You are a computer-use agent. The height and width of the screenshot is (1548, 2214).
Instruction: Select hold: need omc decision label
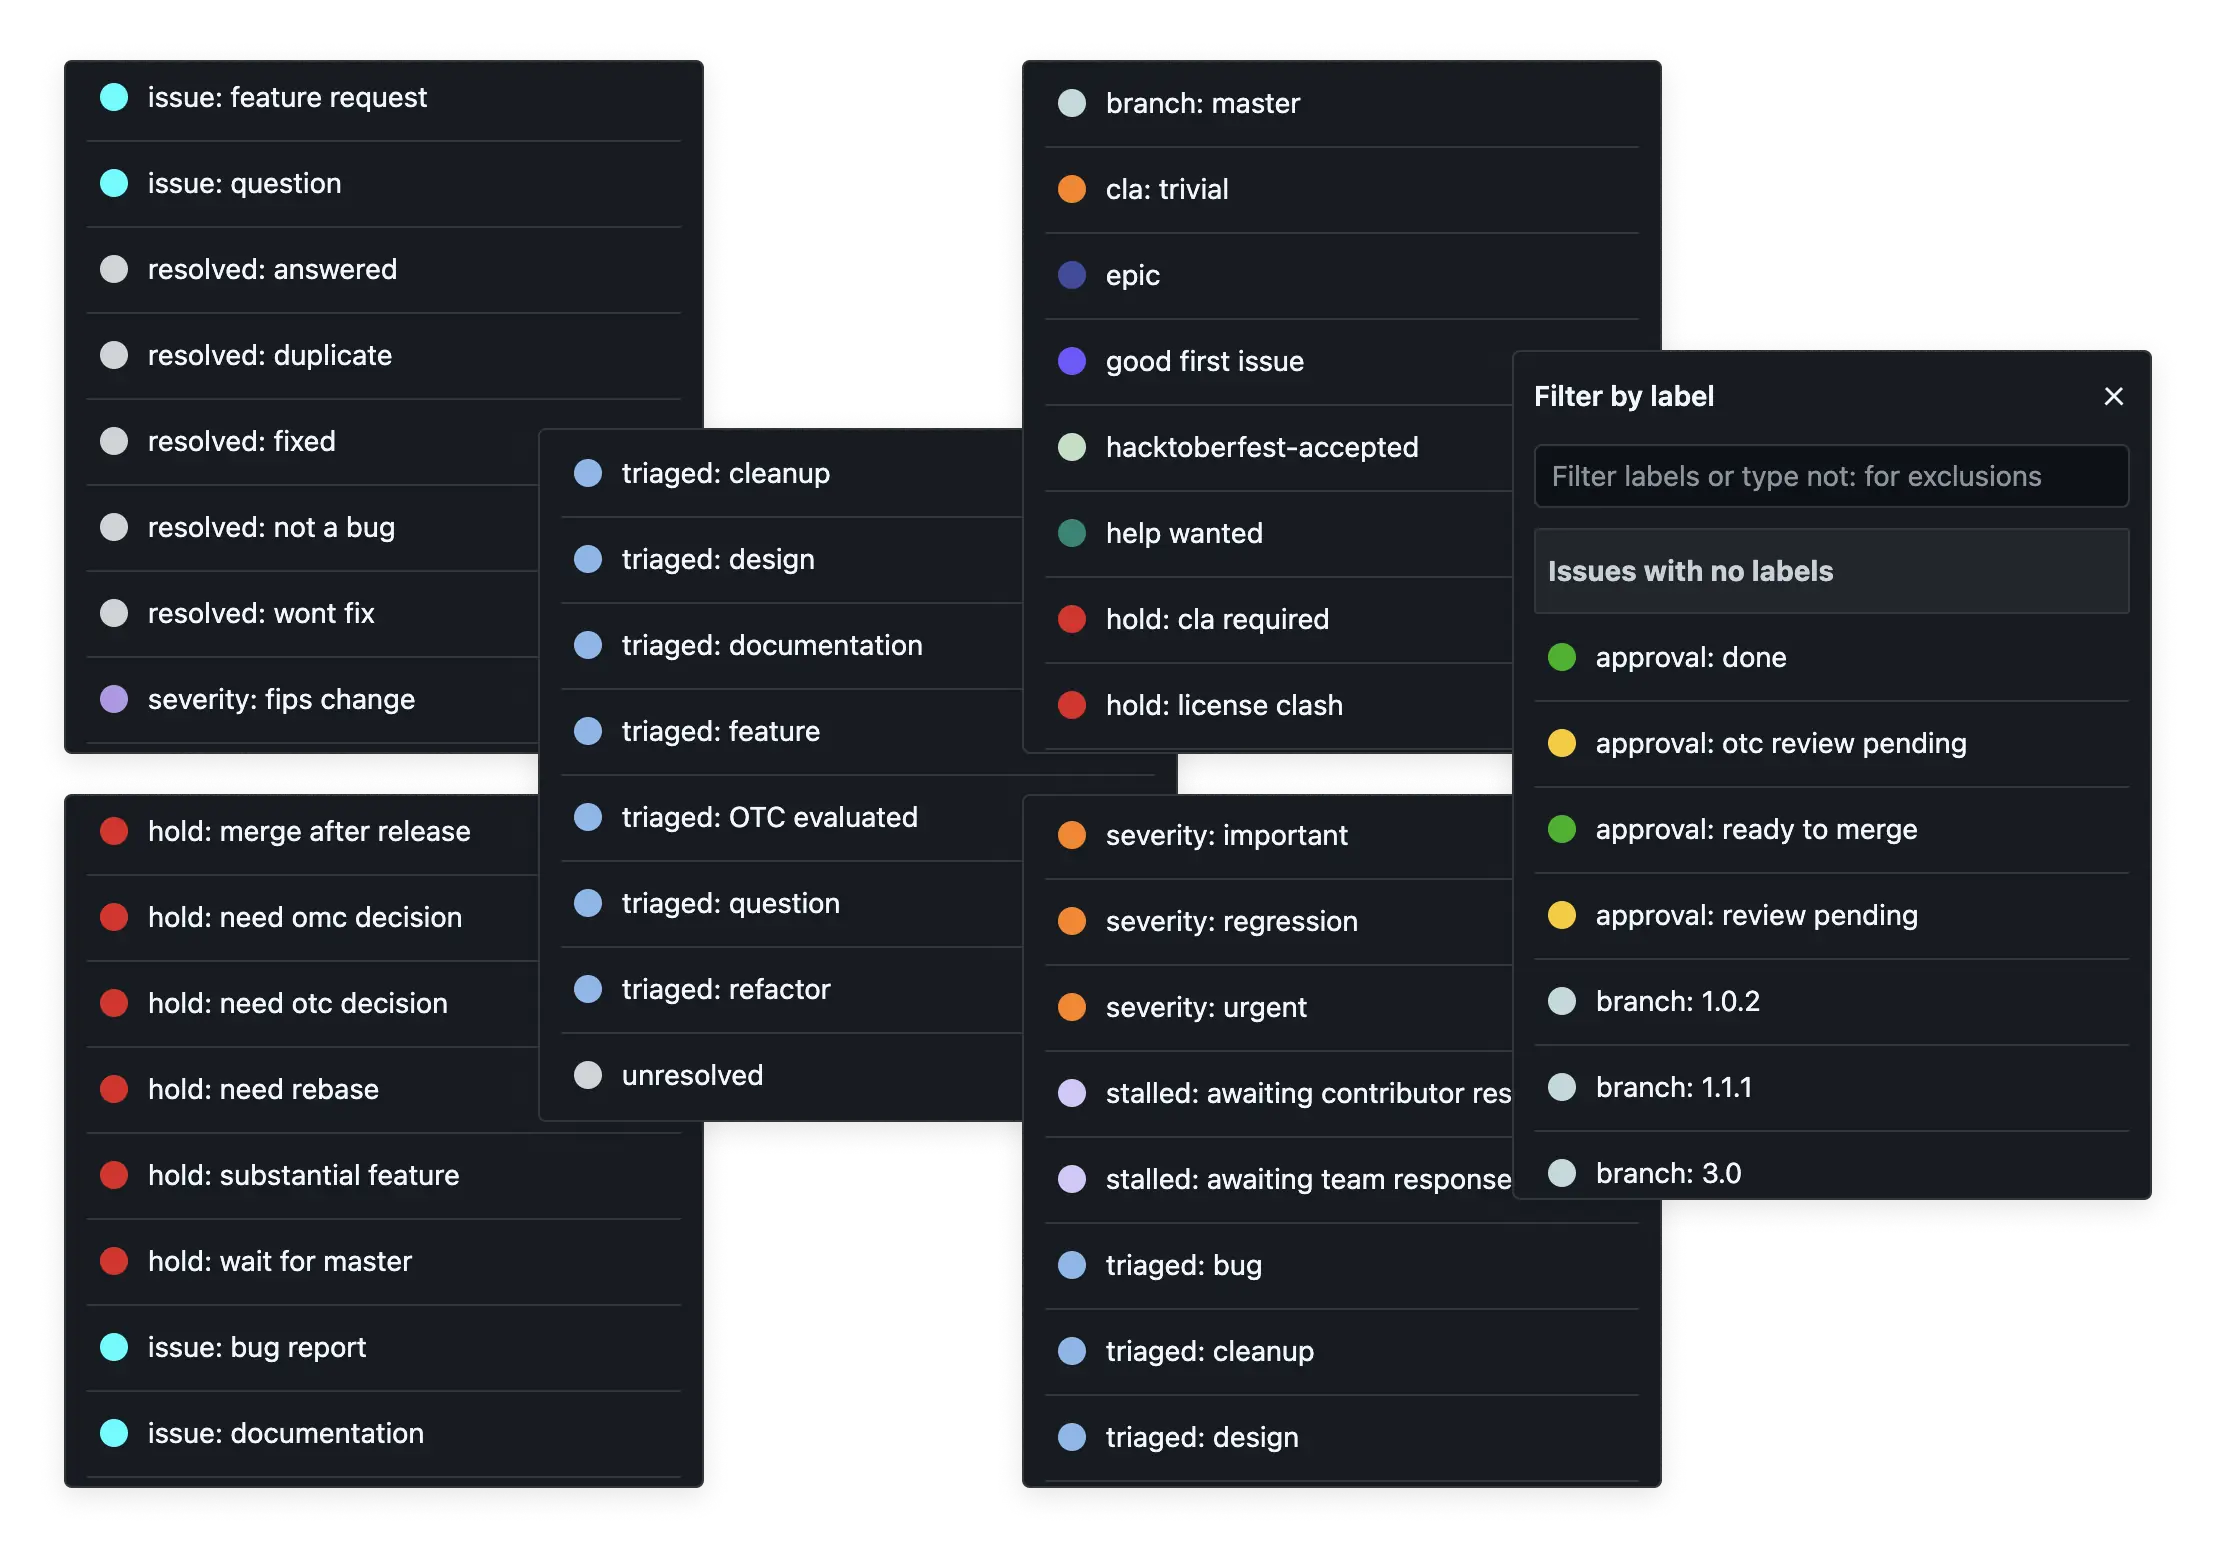(x=312, y=917)
